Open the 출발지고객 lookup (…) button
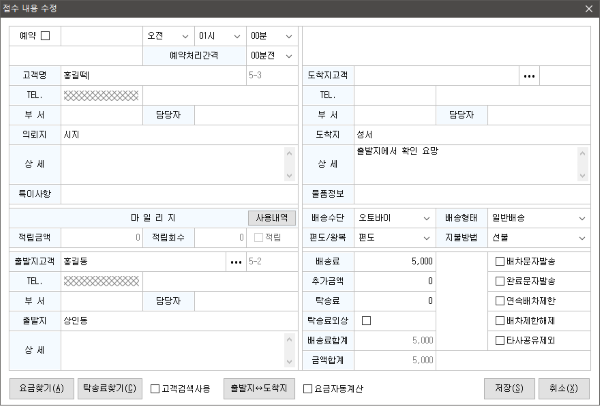Image resolution: width=600 pixels, height=409 pixels. [x=237, y=262]
